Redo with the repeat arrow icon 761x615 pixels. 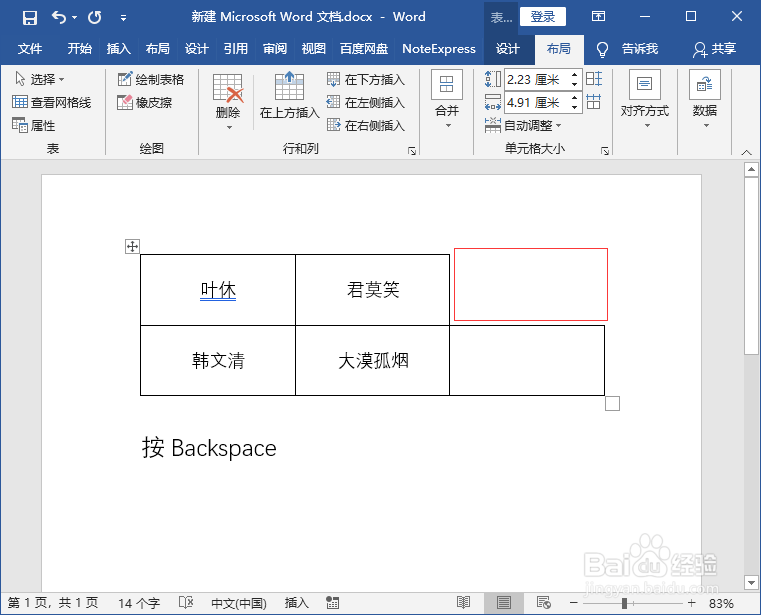tap(95, 18)
